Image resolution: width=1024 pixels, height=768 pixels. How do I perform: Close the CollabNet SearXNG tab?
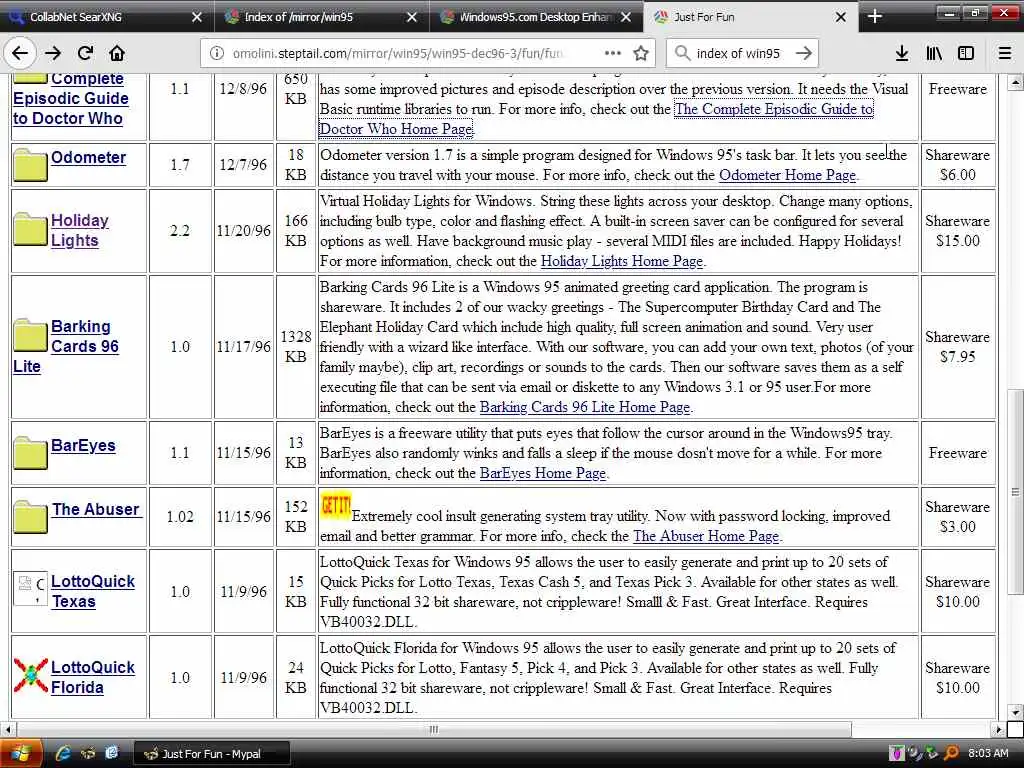(x=197, y=17)
